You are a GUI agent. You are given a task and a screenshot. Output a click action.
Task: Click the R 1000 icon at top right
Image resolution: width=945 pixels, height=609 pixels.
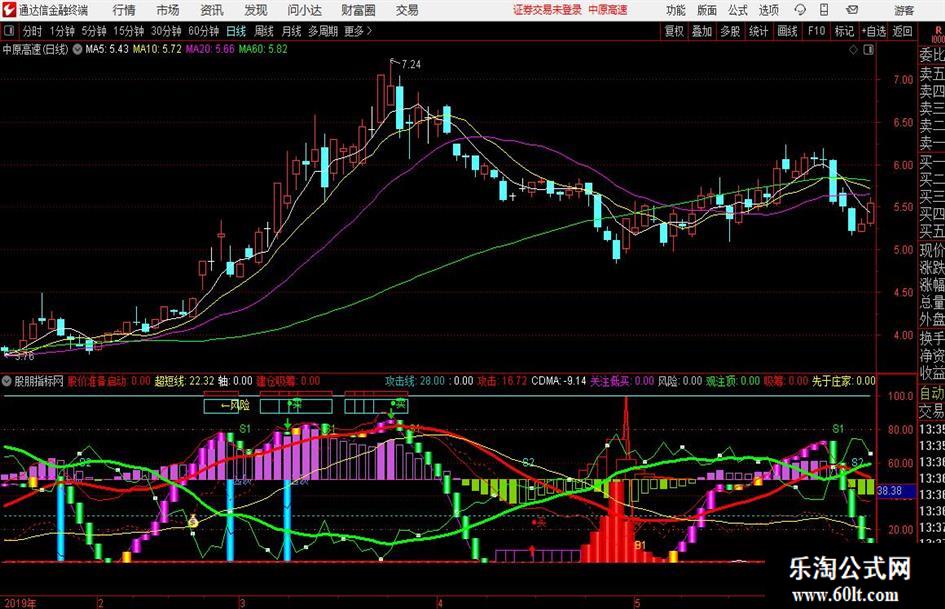pos(938,34)
